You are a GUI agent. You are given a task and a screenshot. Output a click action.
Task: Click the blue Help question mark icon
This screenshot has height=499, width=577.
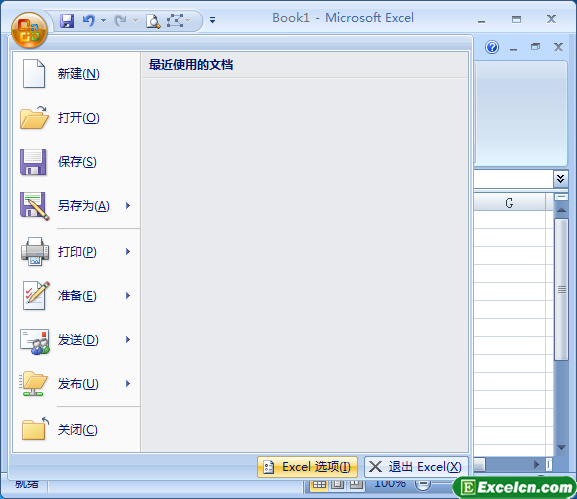[x=492, y=47]
